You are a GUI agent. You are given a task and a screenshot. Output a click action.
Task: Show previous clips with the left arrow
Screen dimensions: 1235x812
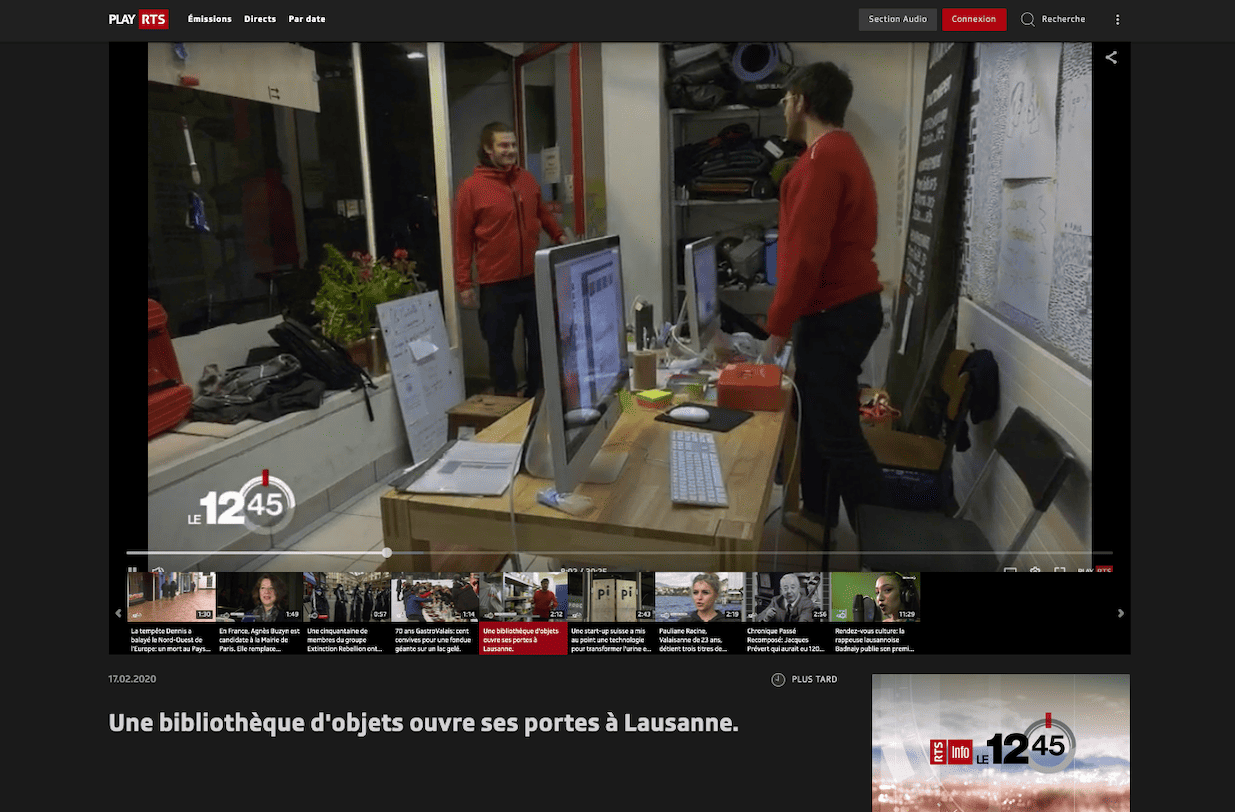[x=118, y=613]
